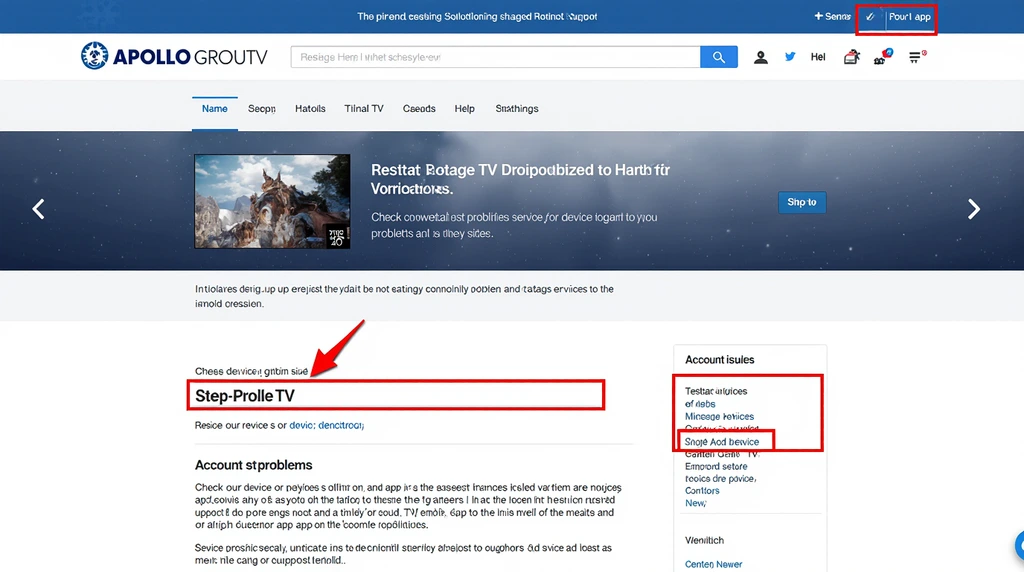Click the 'Account stproblems' heading

[253, 465]
